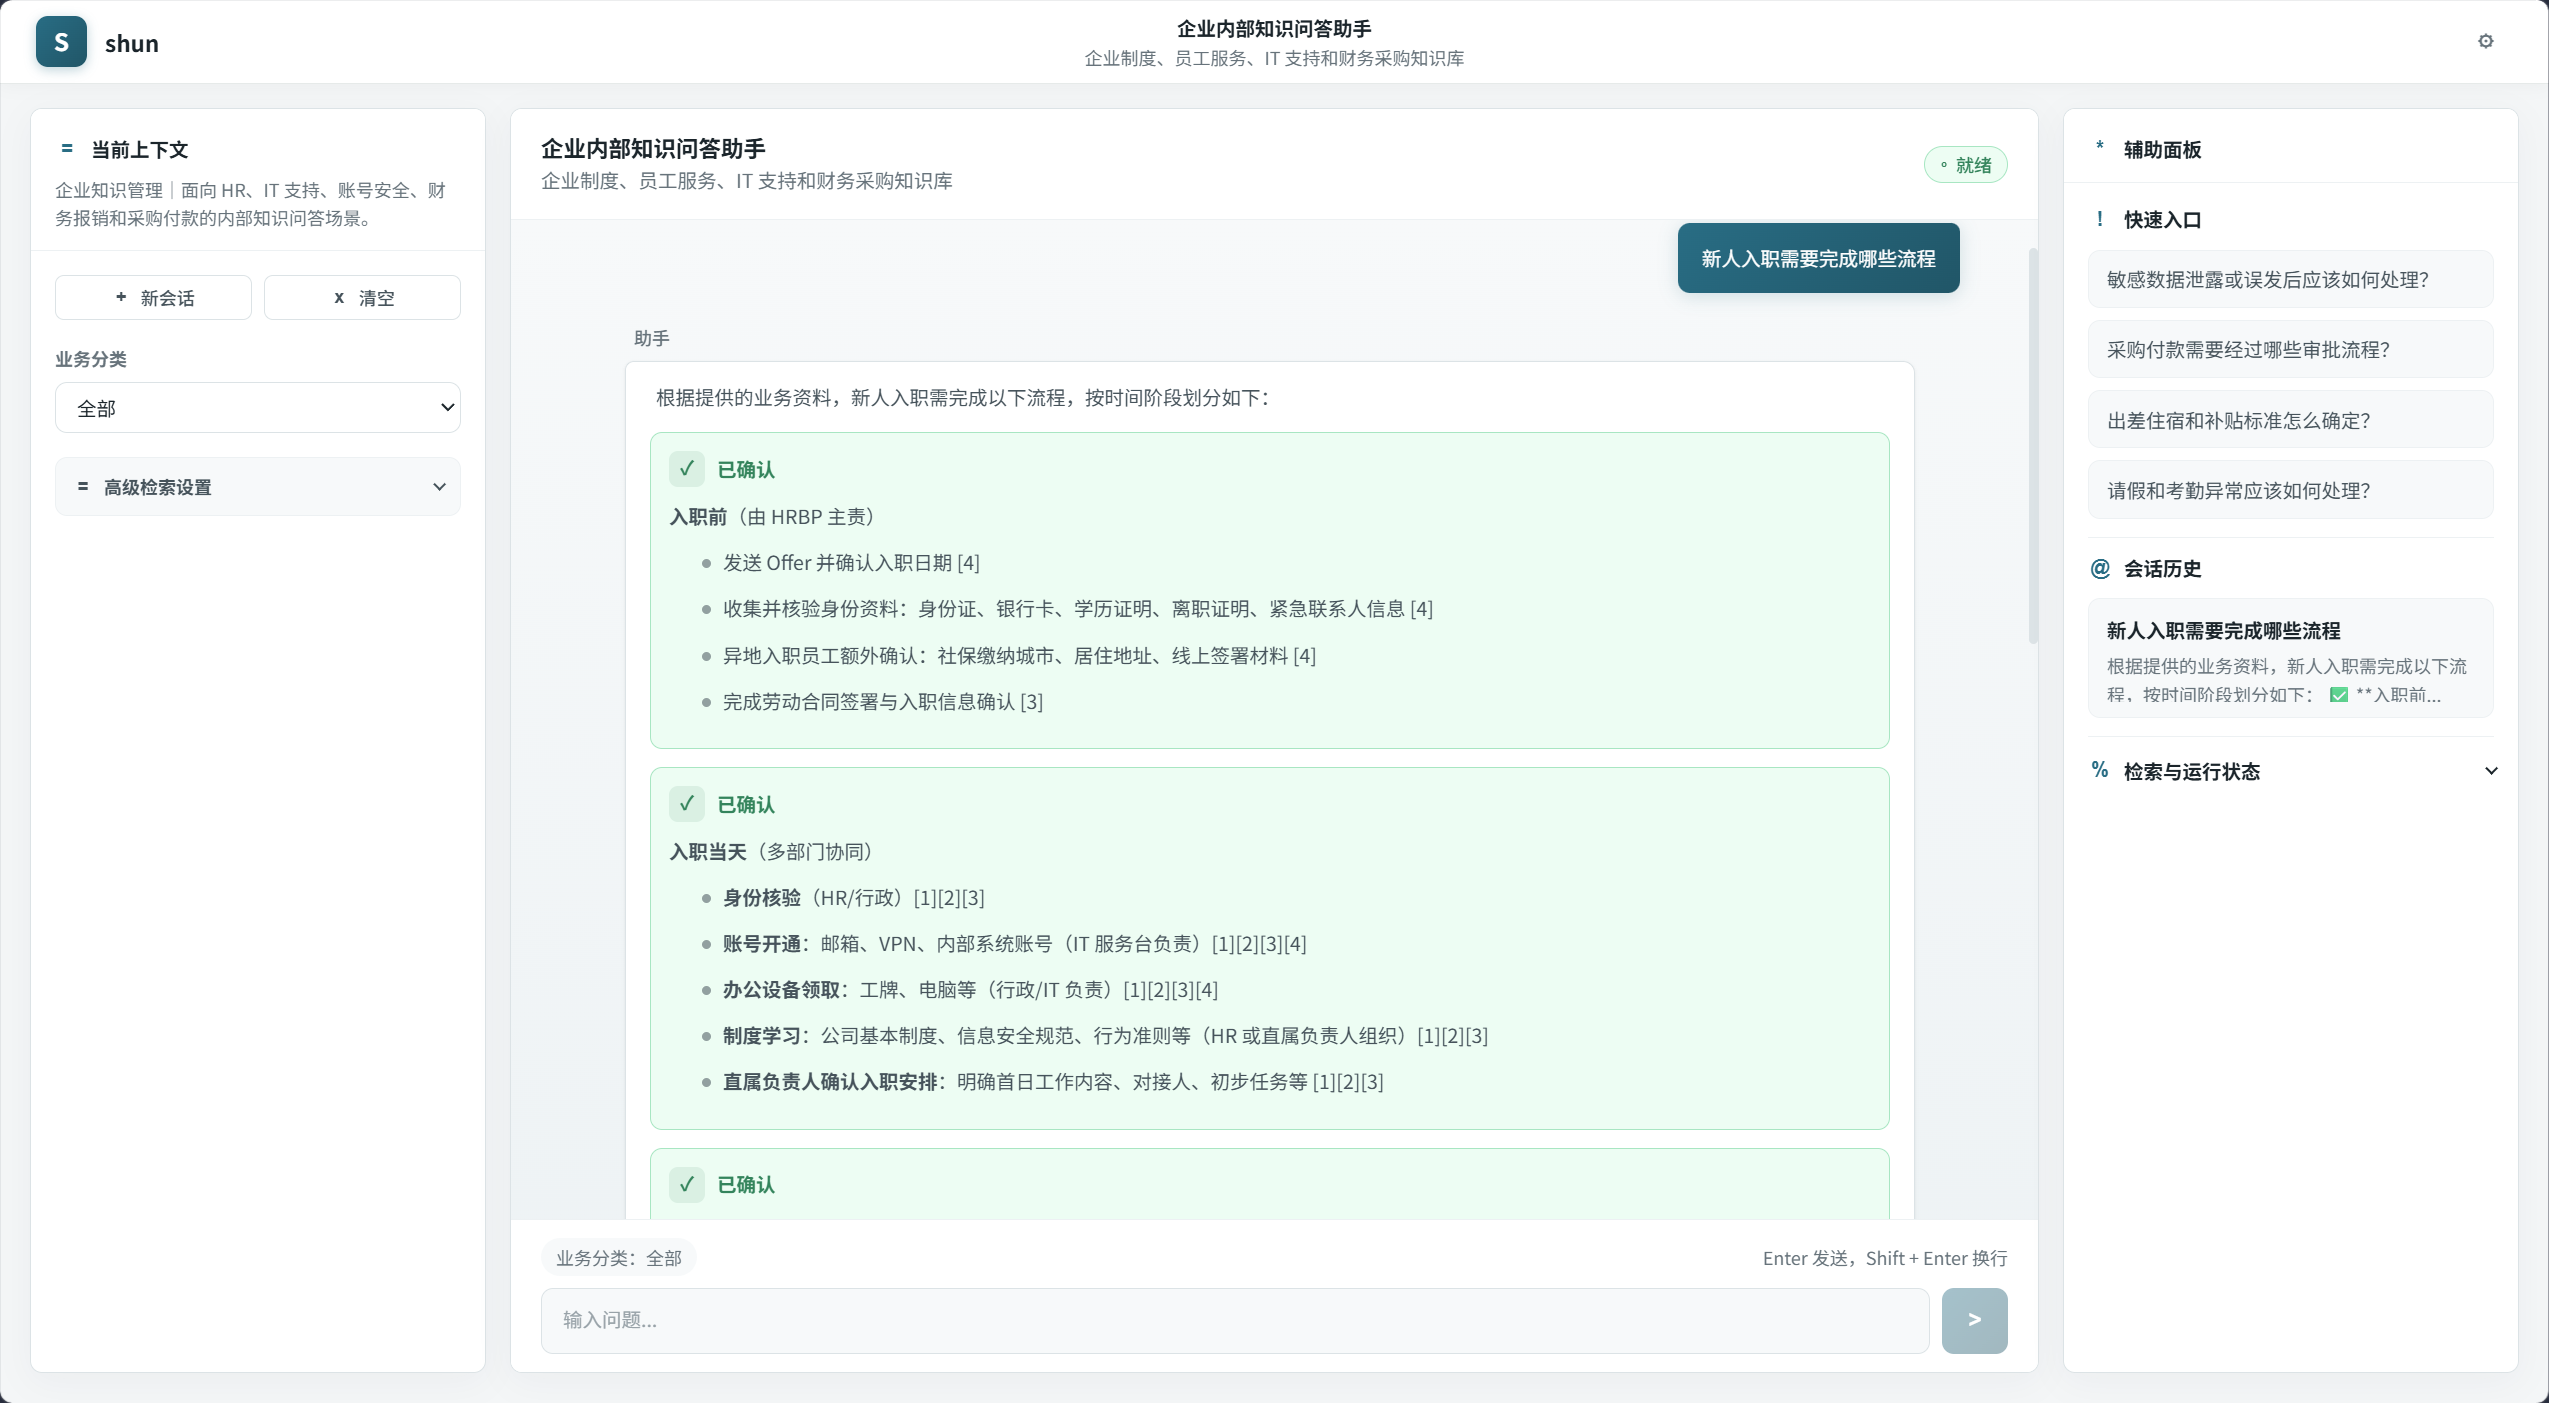Click the 辅助面板 asterisk icon
This screenshot has width=2549, height=1403.
pos(2100,148)
